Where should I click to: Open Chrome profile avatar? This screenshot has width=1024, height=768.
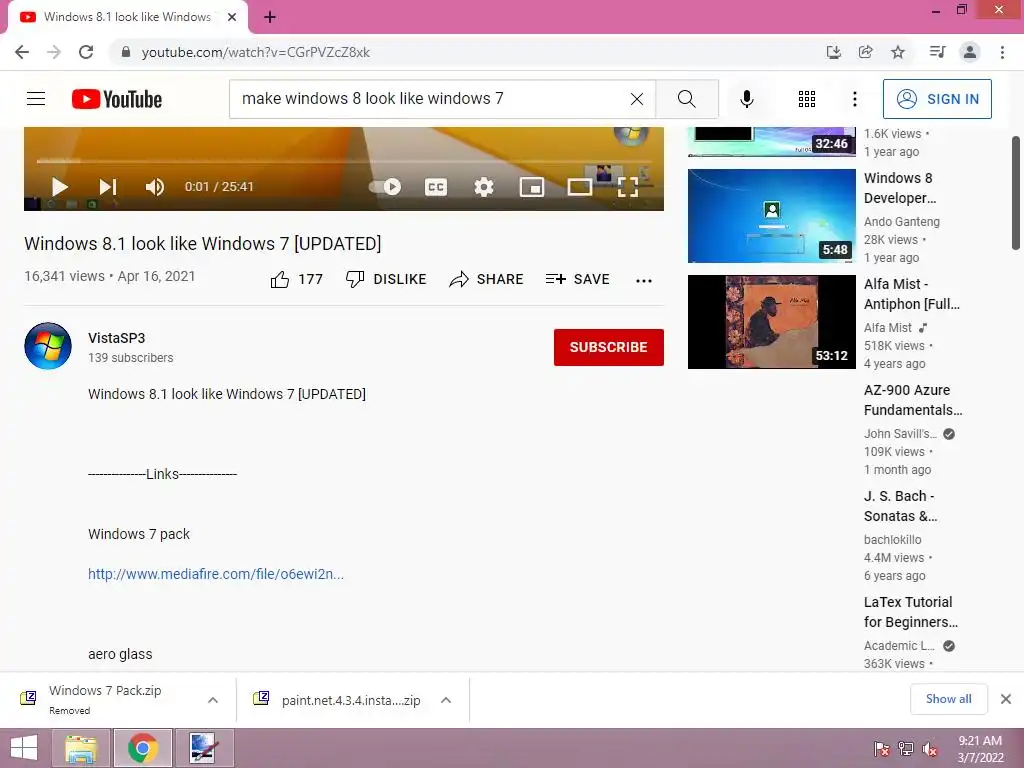click(x=970, y=52)
